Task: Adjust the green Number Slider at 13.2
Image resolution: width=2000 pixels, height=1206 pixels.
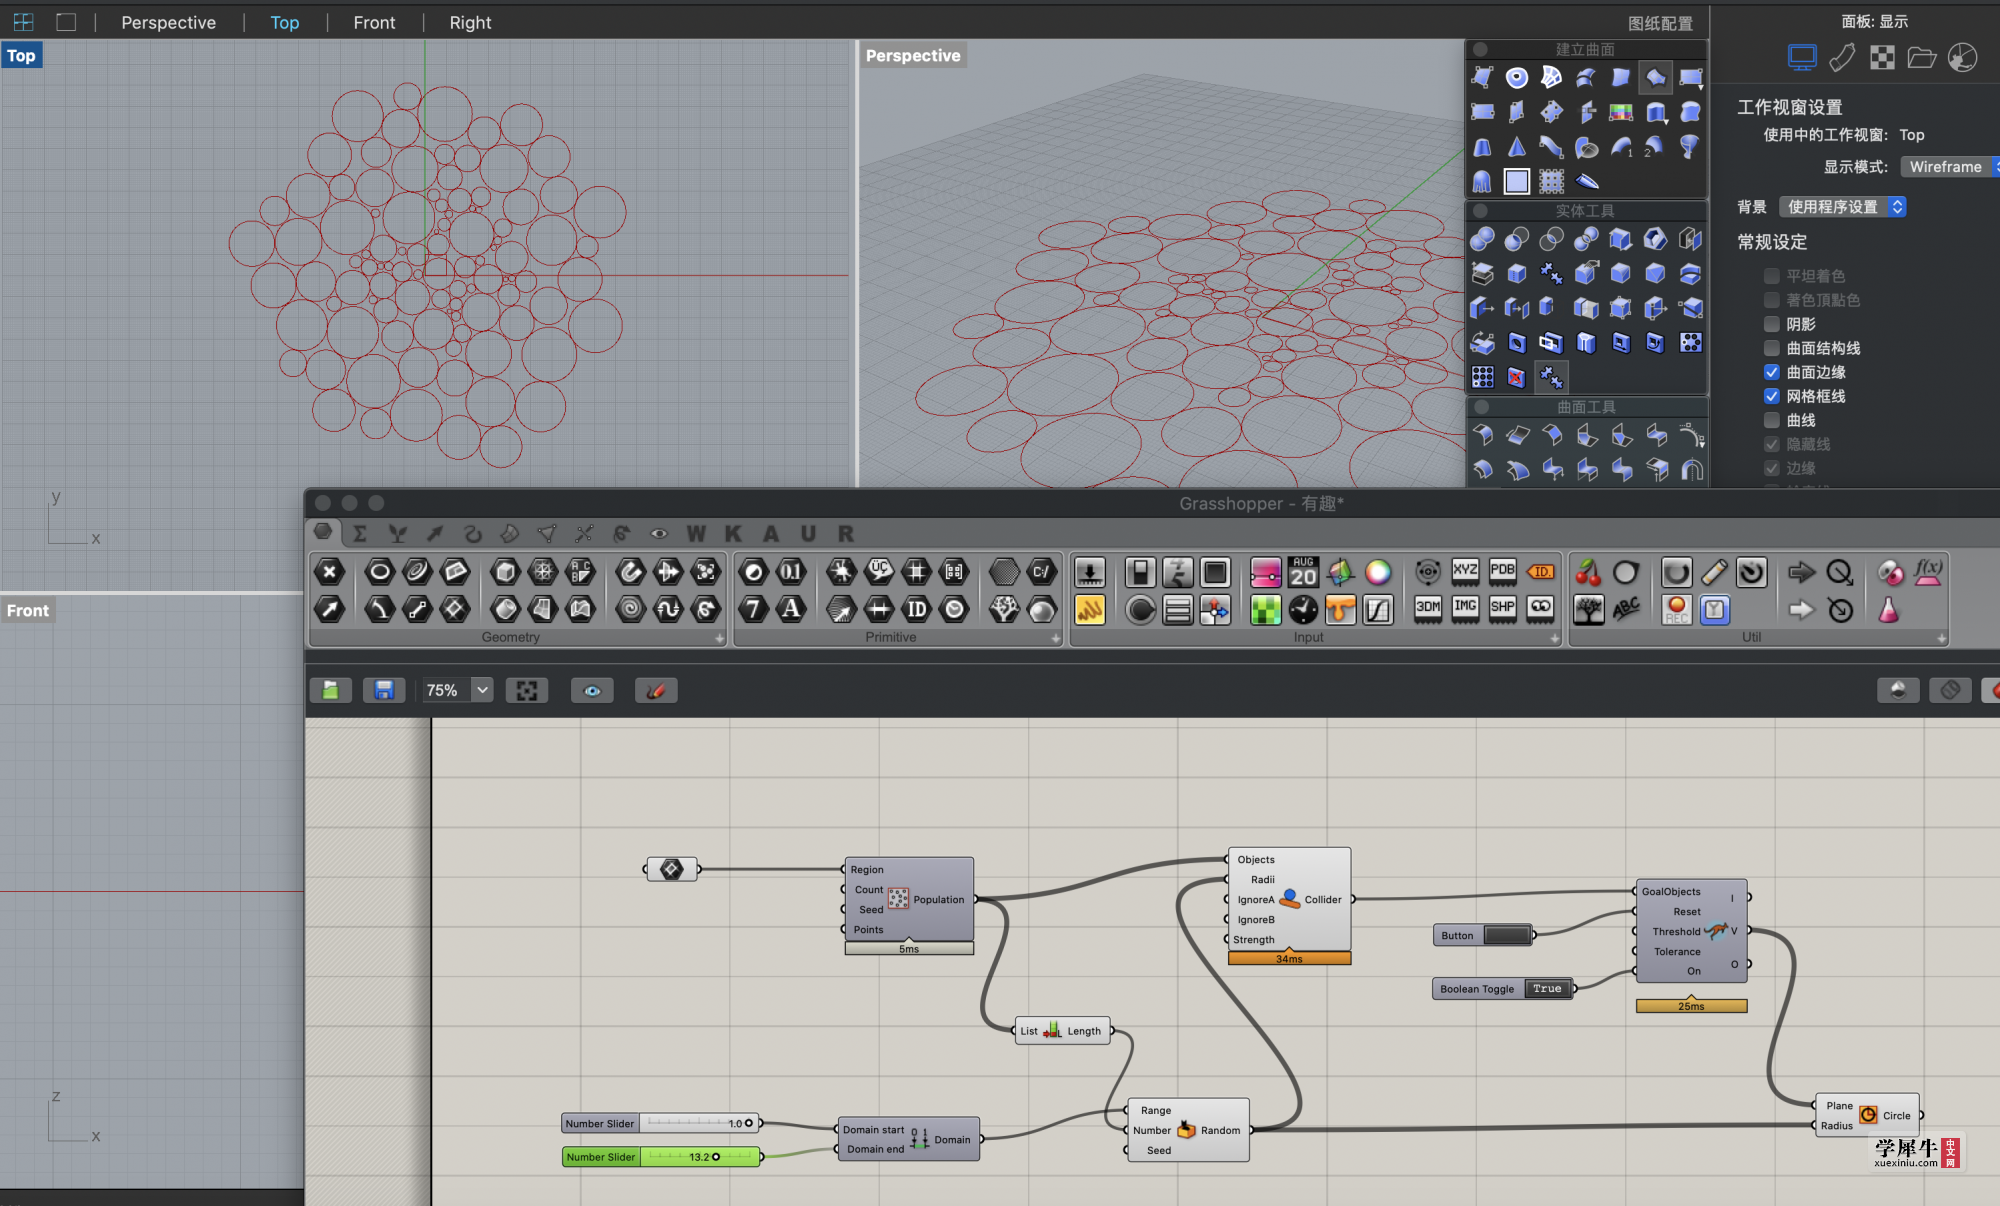Action: coord(661,1157)
